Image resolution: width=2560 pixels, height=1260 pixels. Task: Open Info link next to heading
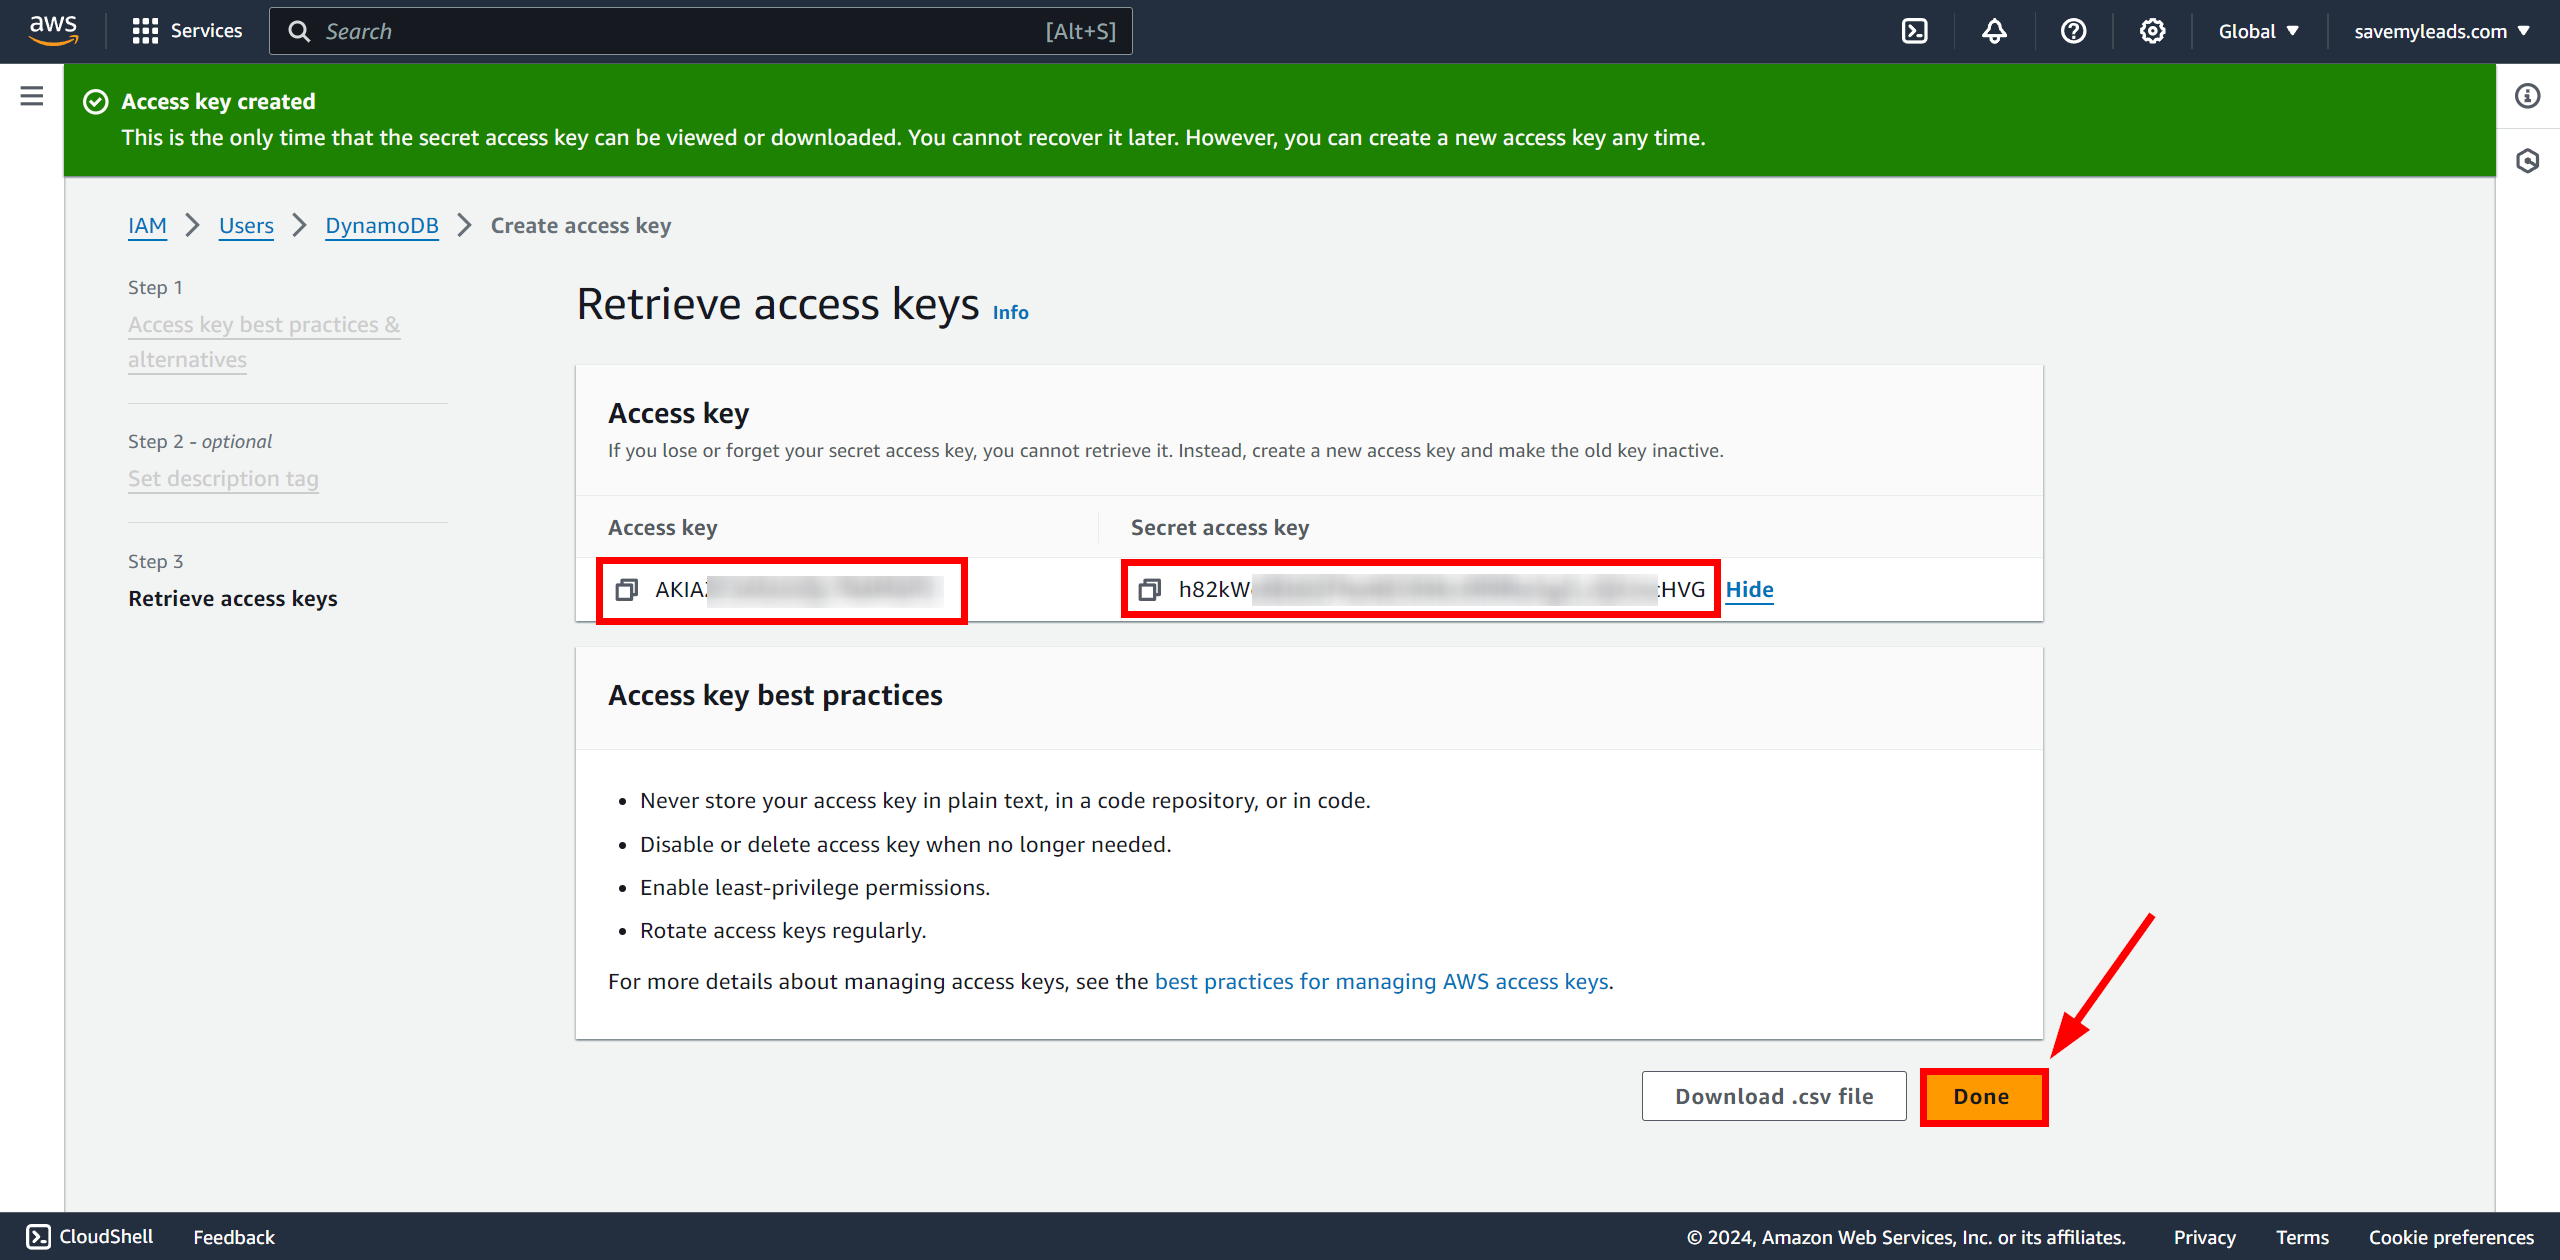[1010, 312]
